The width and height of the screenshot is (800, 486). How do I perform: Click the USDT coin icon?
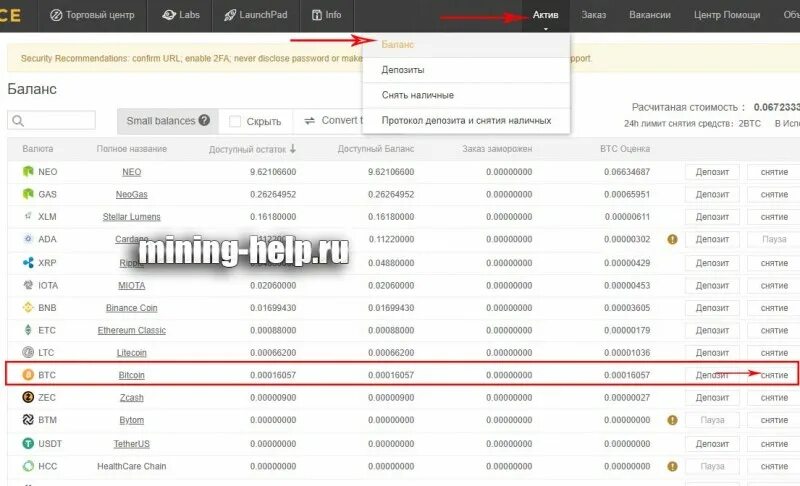coord(28,444)
